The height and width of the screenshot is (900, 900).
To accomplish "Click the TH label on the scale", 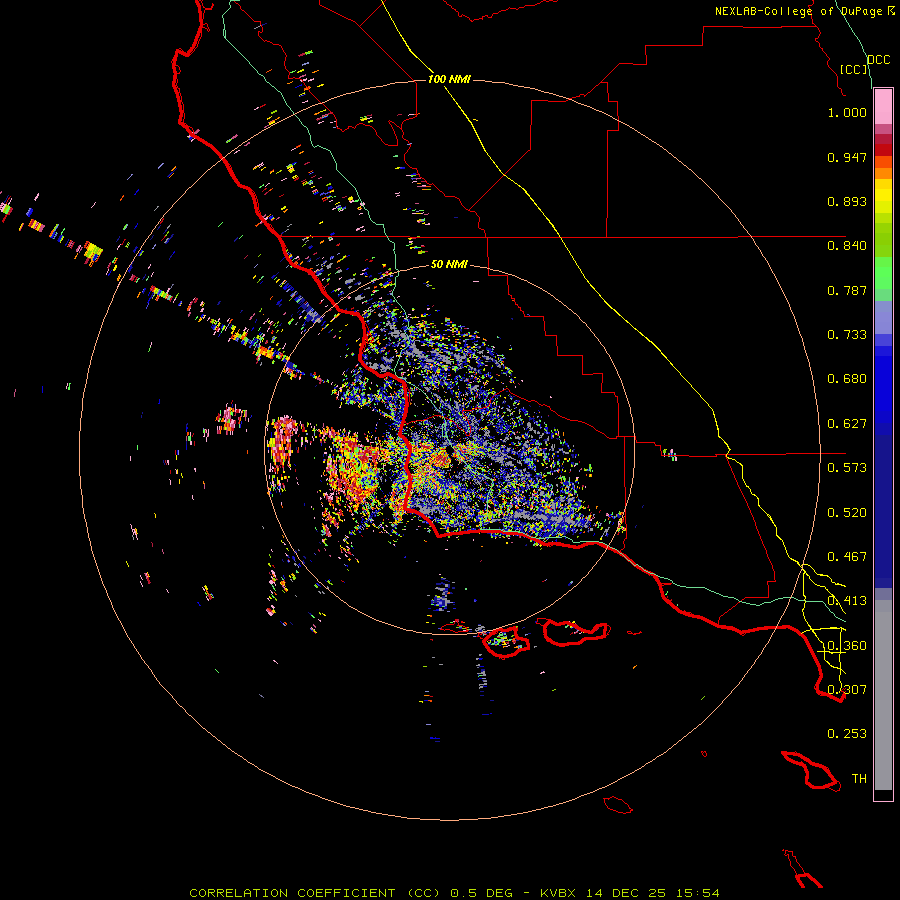I will (x=859, y=779).
